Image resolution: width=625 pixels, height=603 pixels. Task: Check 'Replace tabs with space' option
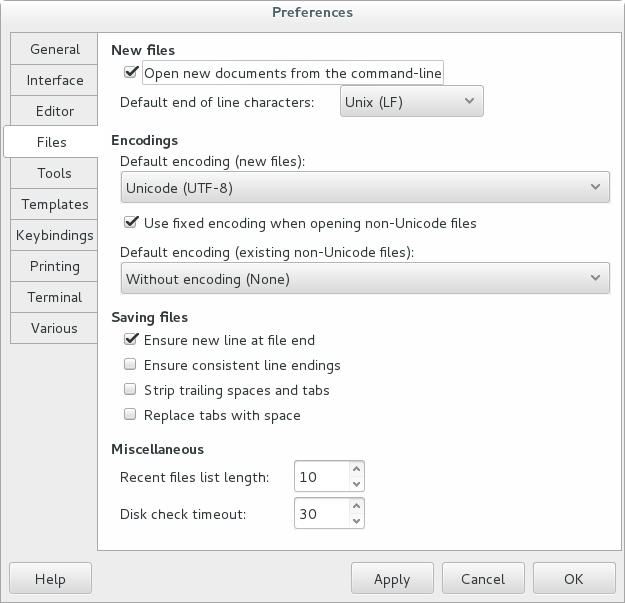(130, 415)
